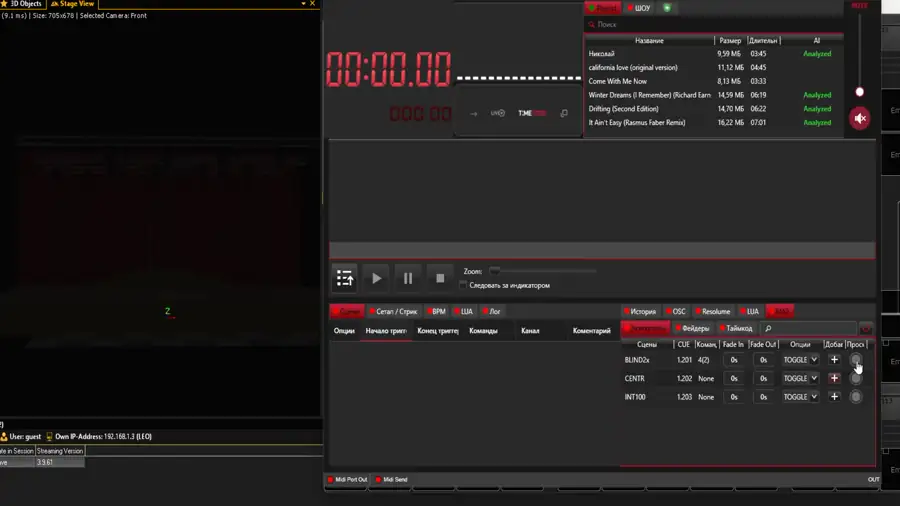Click the Начало тригг column header

[x=386, y=330]
